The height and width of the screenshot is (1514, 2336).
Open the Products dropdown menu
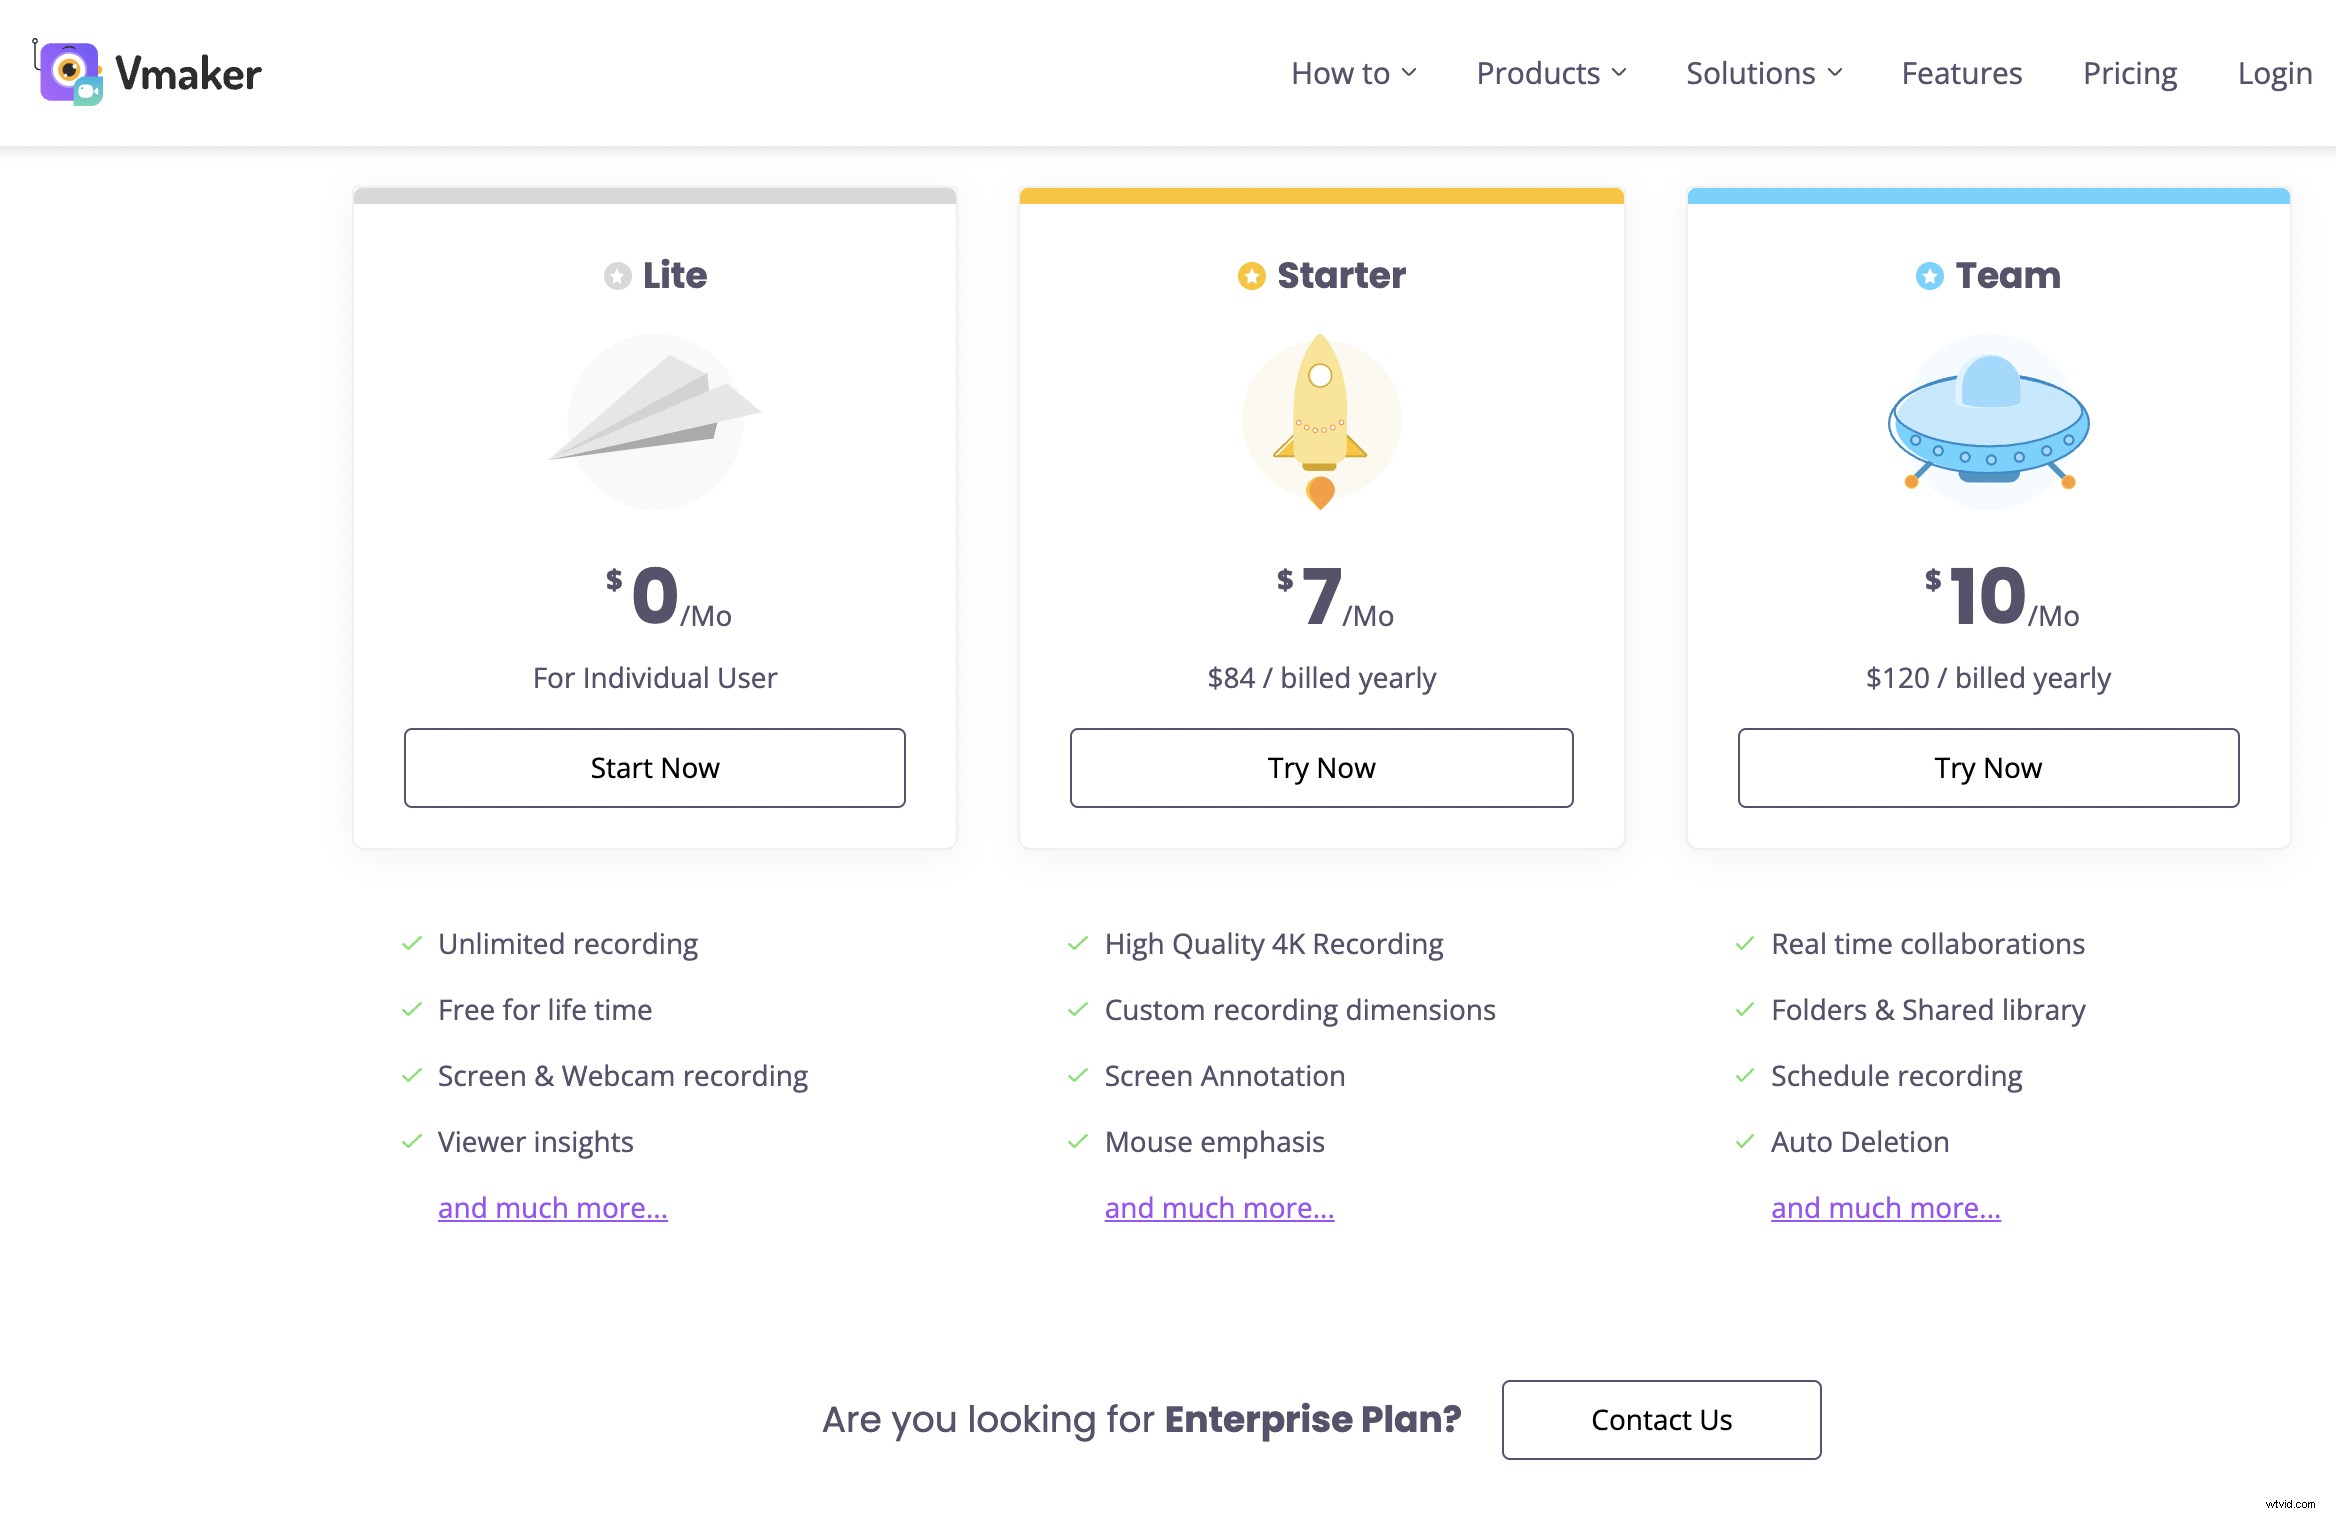(x=1551, y=74)
